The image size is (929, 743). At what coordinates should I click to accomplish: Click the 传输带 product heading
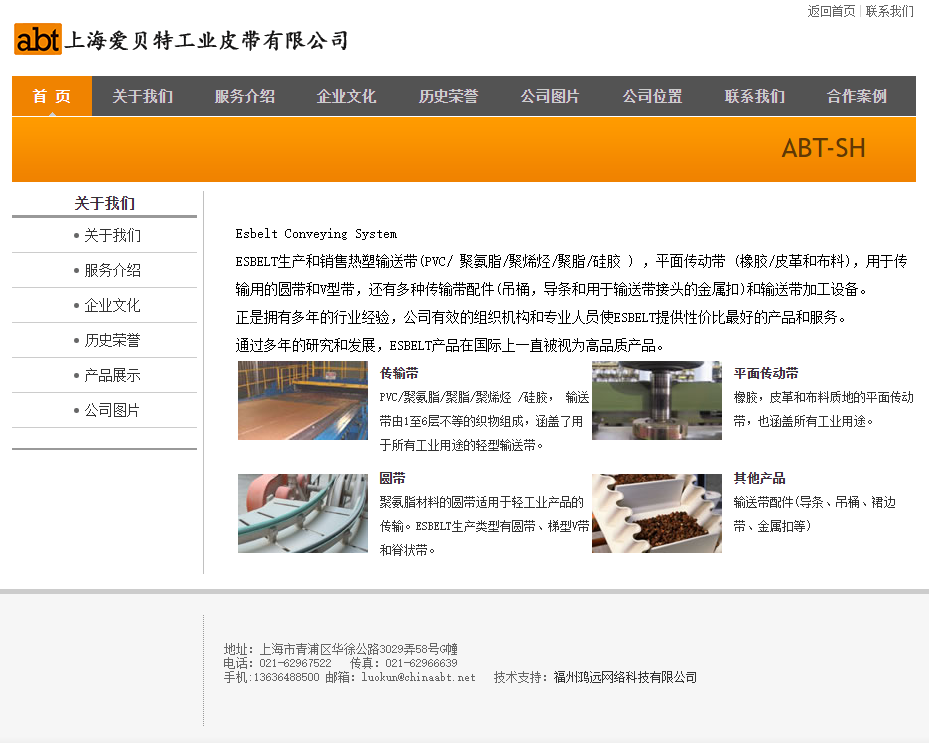tap(399, 373)
